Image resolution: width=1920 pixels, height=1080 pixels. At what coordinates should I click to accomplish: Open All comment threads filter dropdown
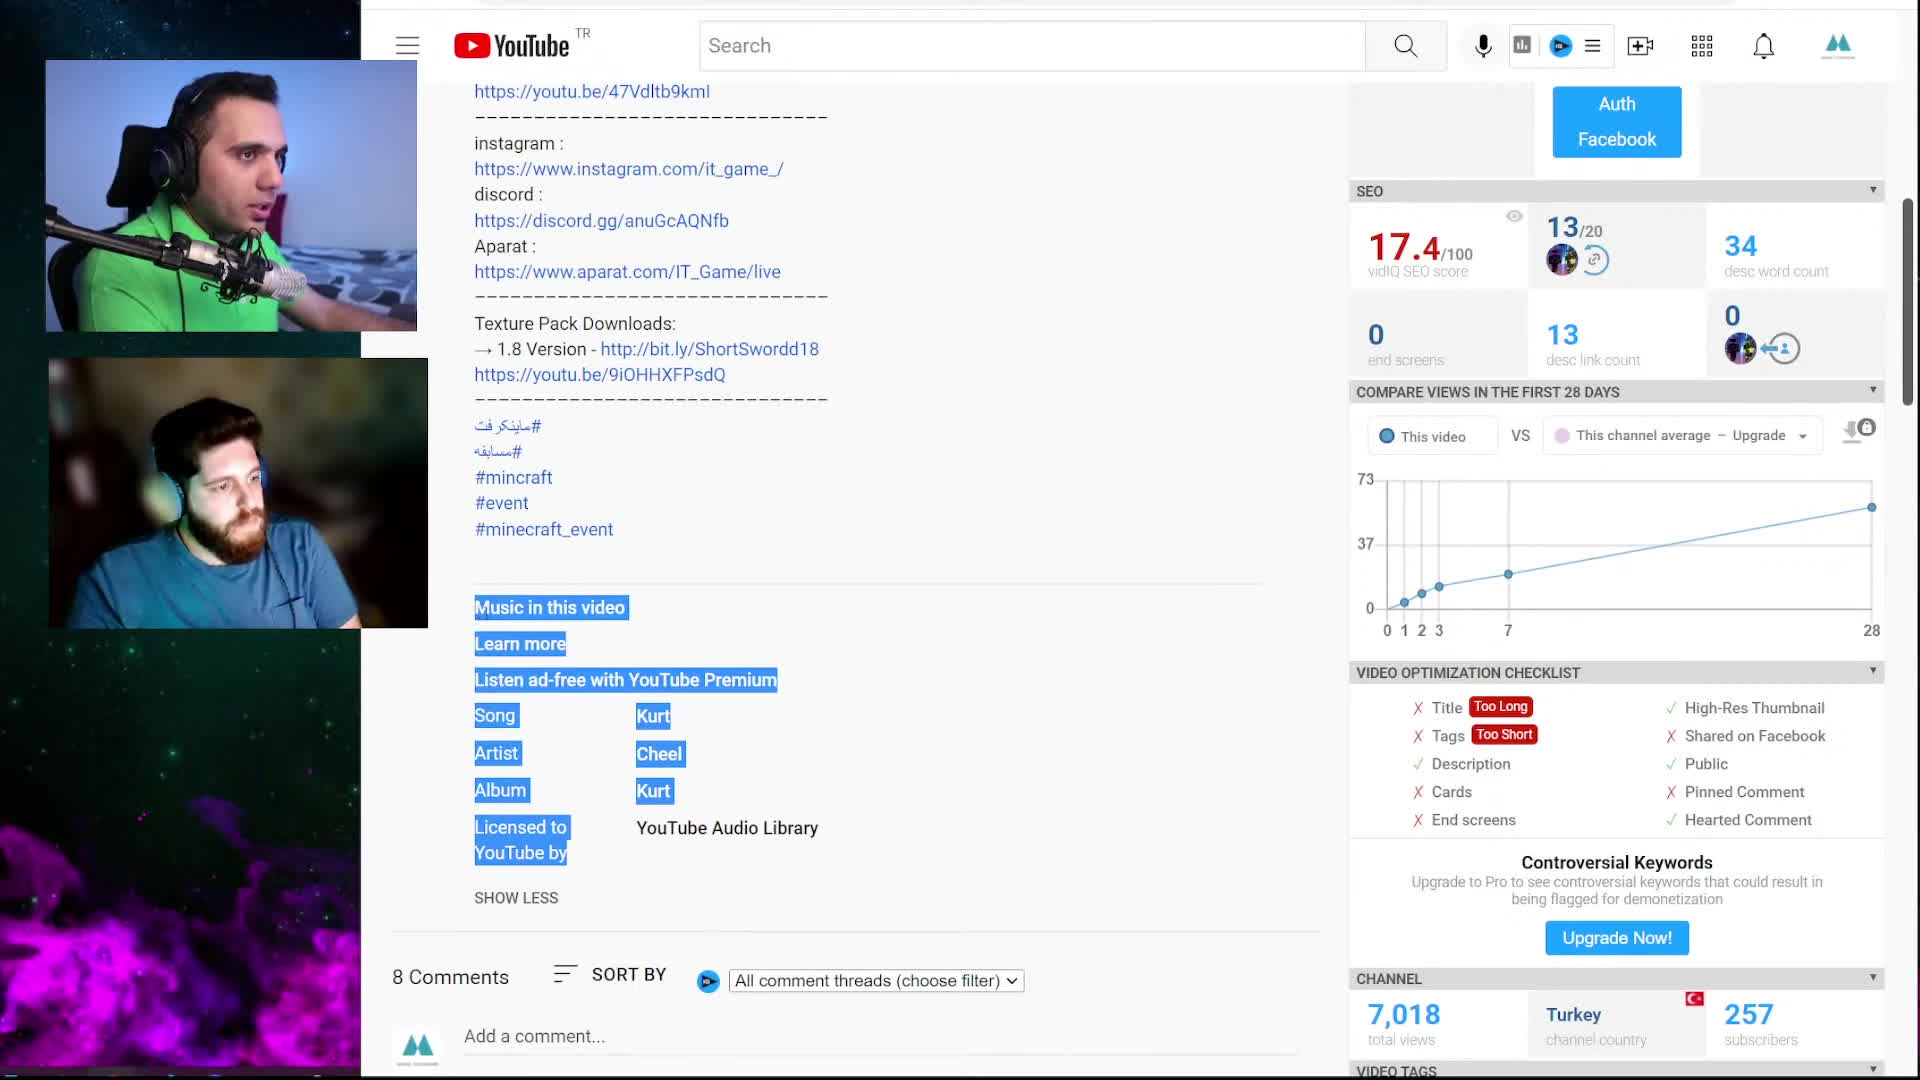pyautogui.click(x=876, y=981)
